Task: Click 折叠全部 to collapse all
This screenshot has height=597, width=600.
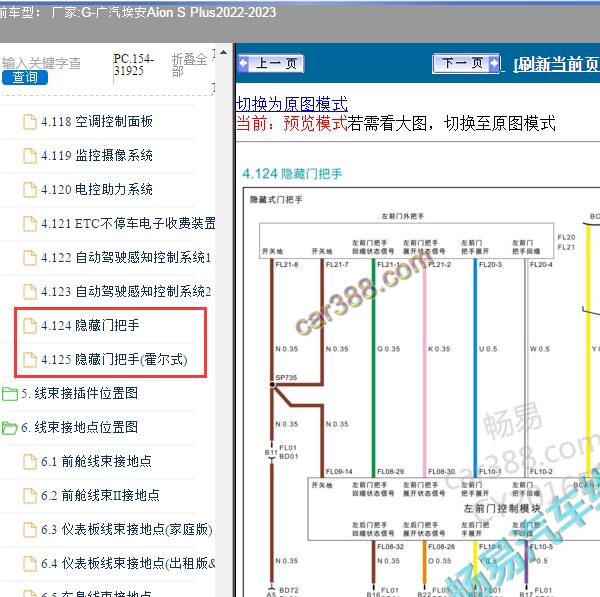Action: tap(189, 65)
